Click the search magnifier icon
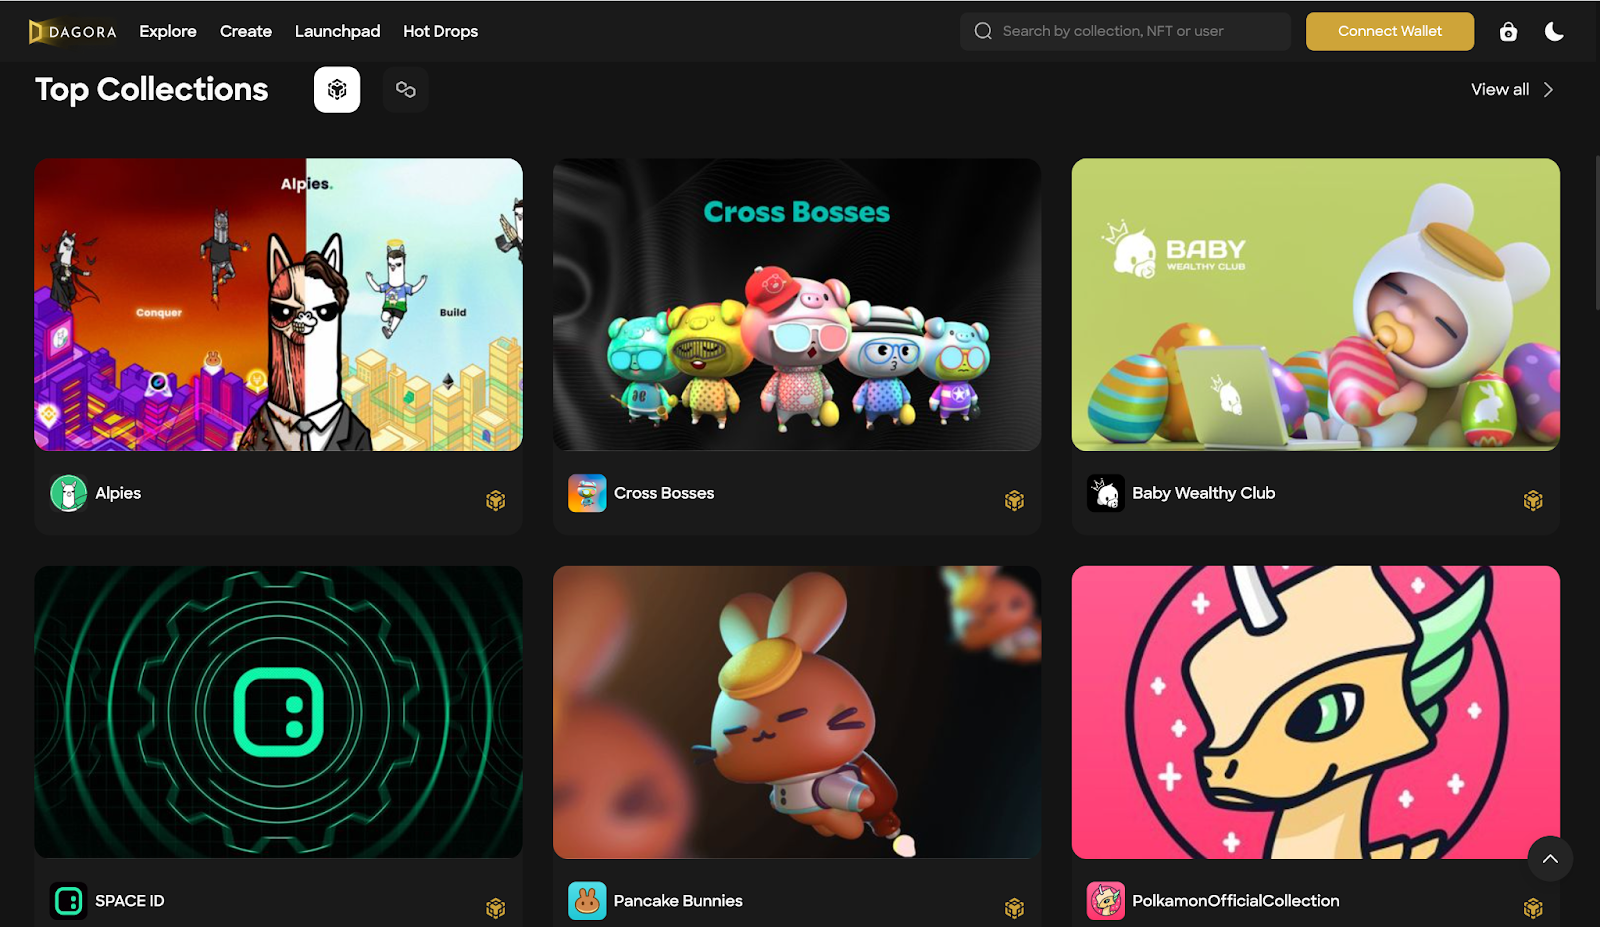 click(x=983, y=31)
